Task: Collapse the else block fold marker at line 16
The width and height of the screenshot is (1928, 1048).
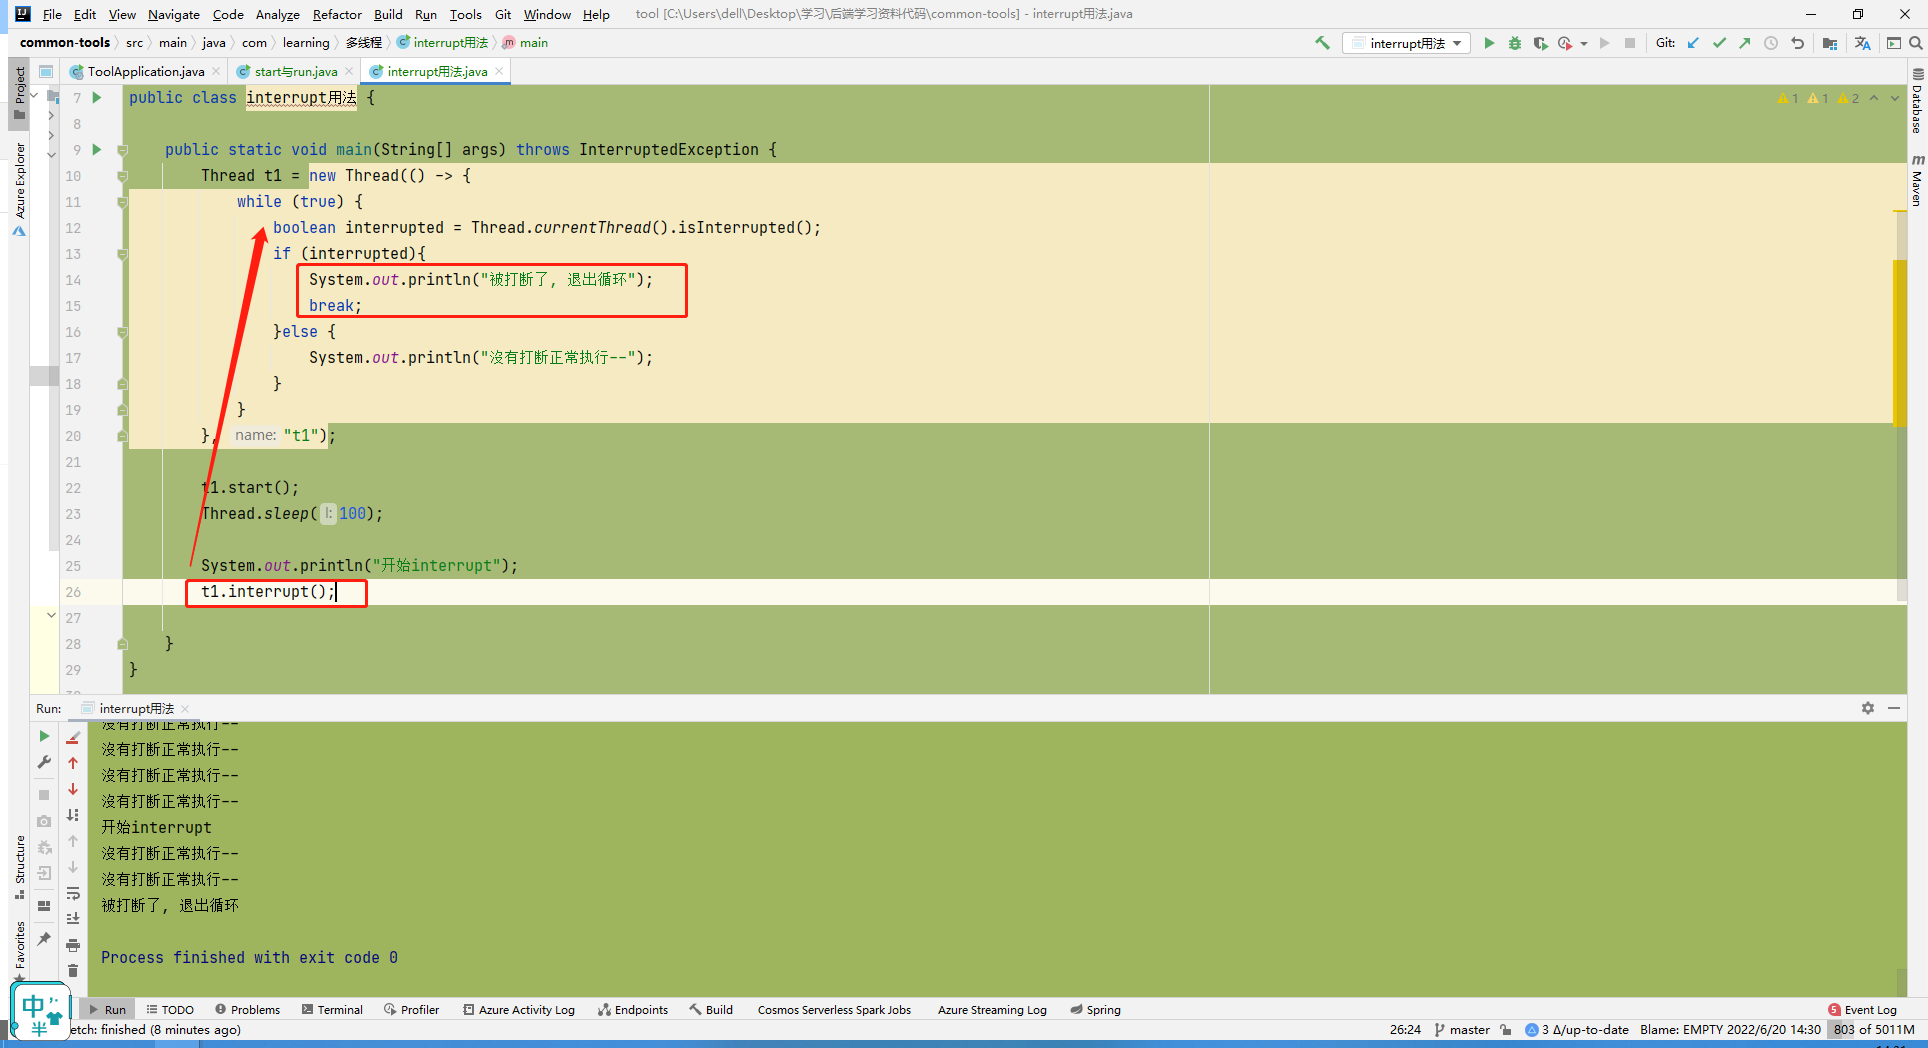Action: coord(122,332)
